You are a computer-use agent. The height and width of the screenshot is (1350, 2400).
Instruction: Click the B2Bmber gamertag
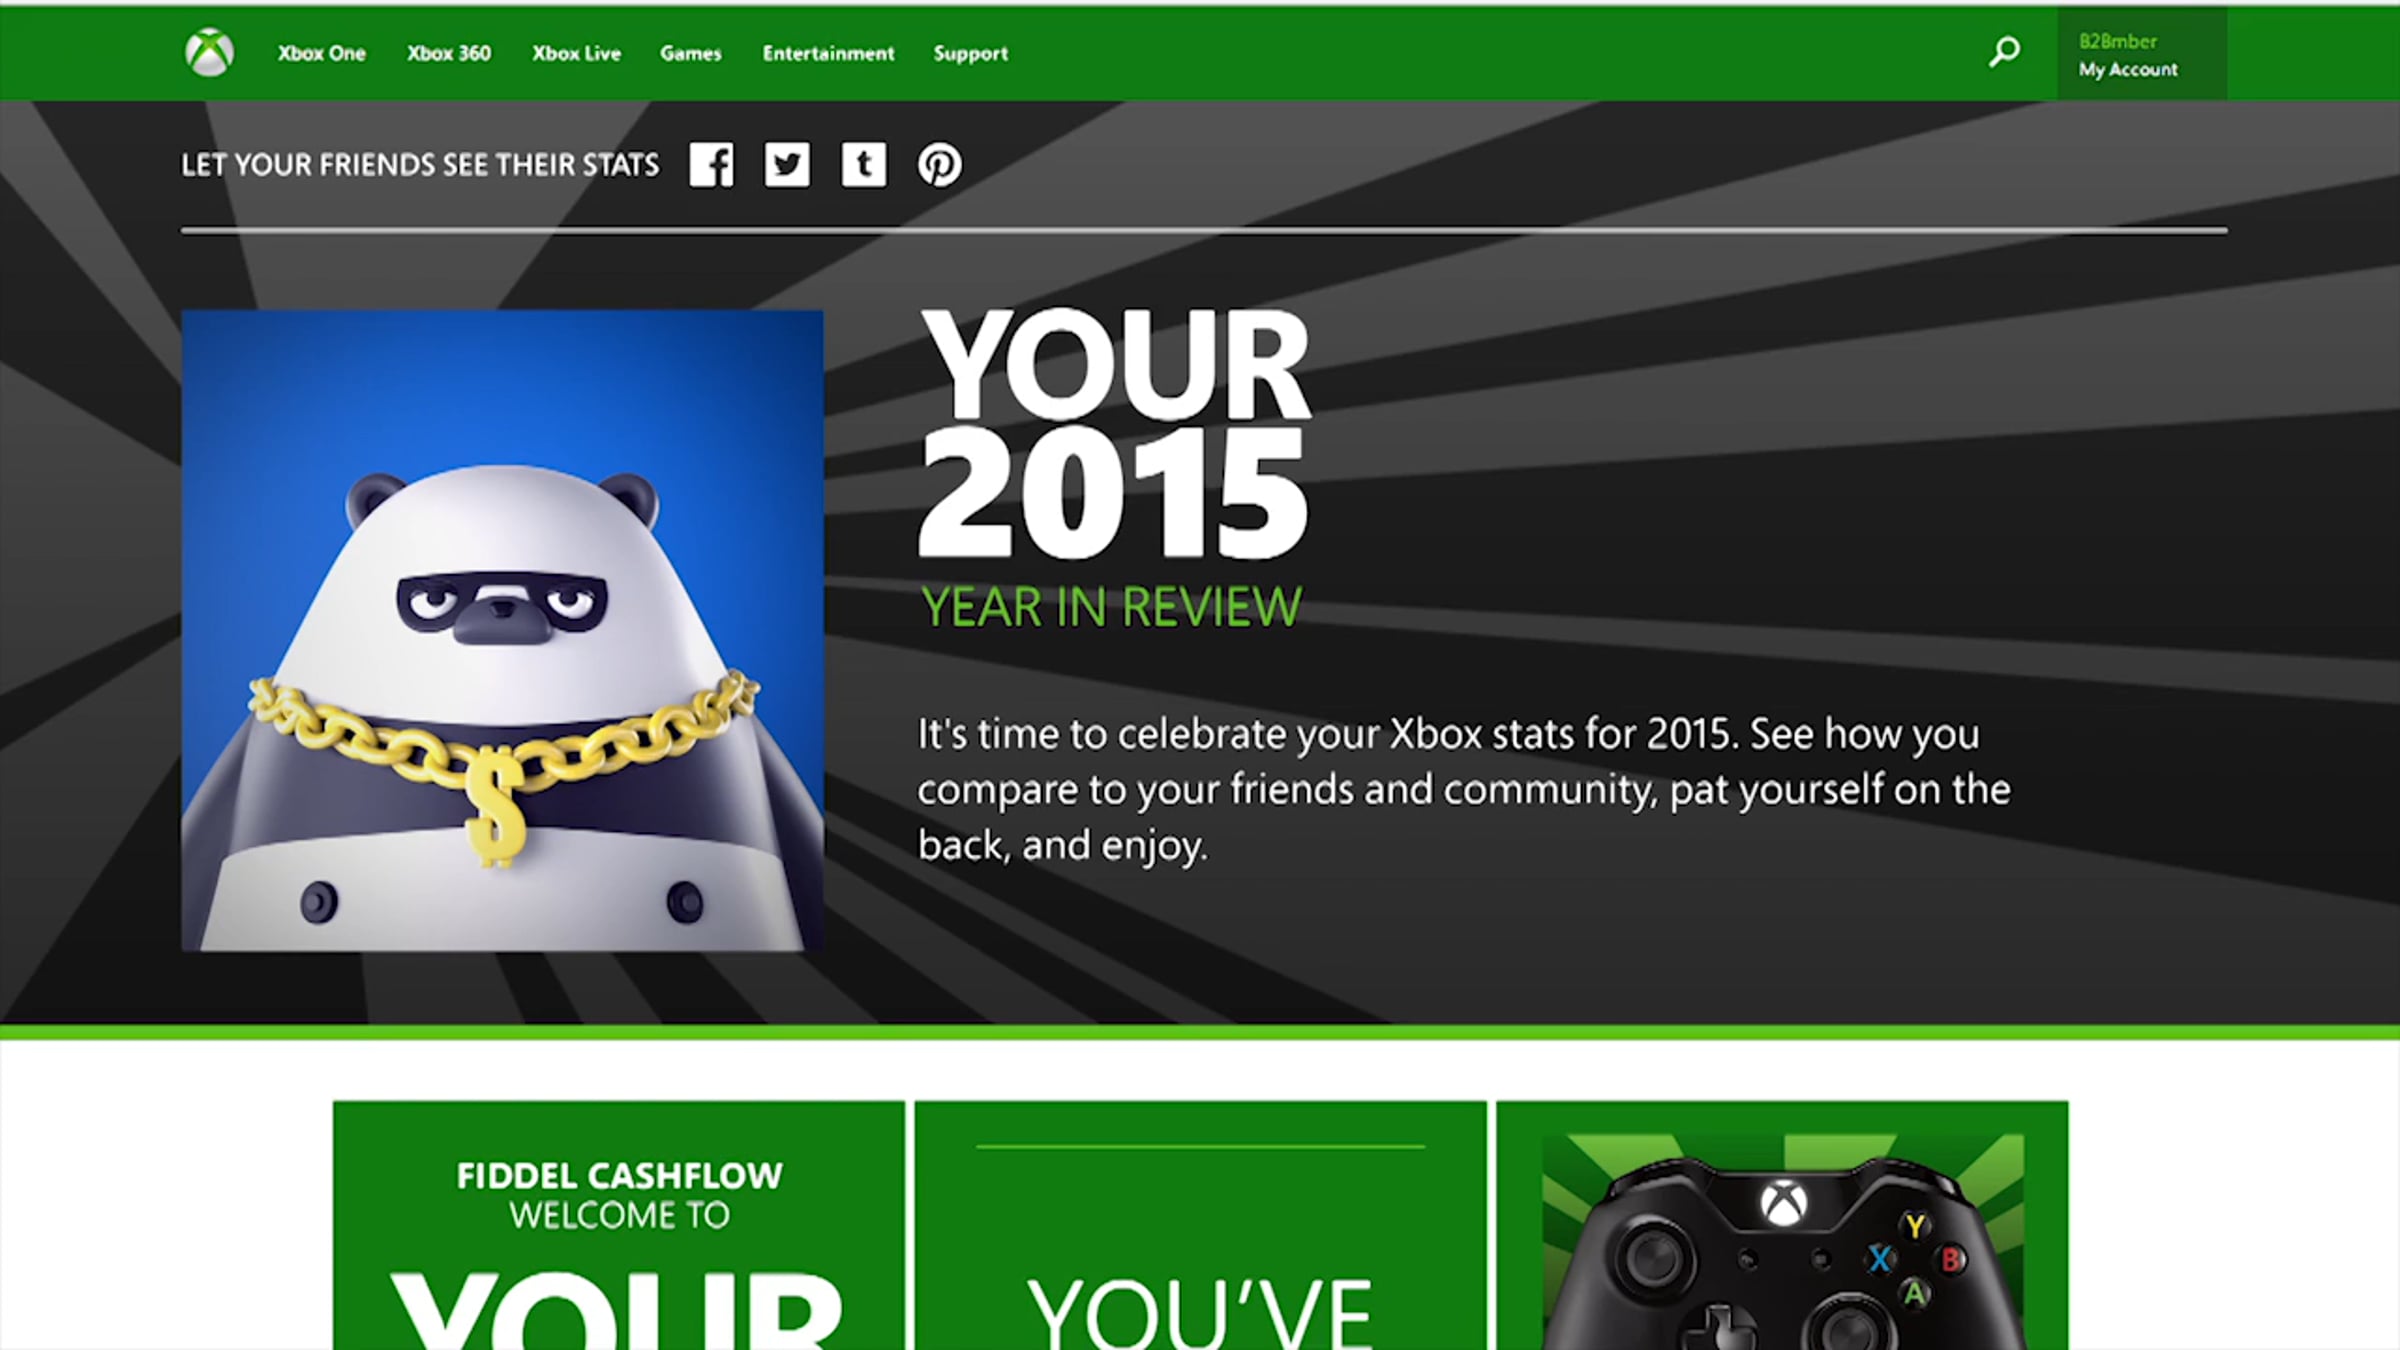2117,41
